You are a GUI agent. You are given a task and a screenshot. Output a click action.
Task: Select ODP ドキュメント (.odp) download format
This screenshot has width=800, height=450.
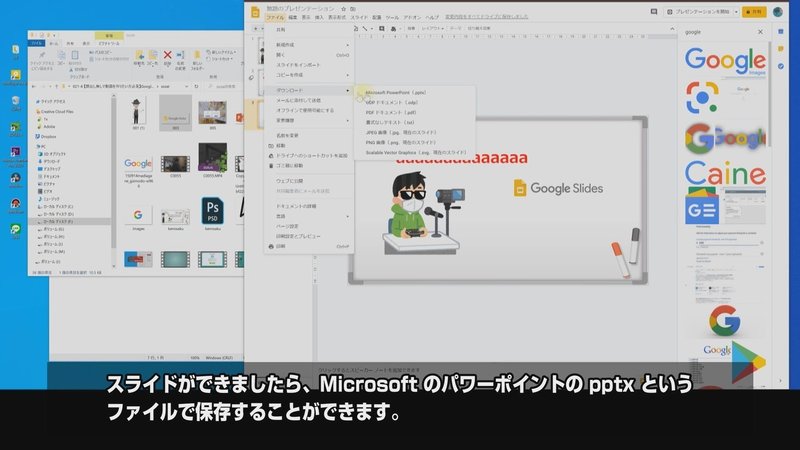[391, 103]
